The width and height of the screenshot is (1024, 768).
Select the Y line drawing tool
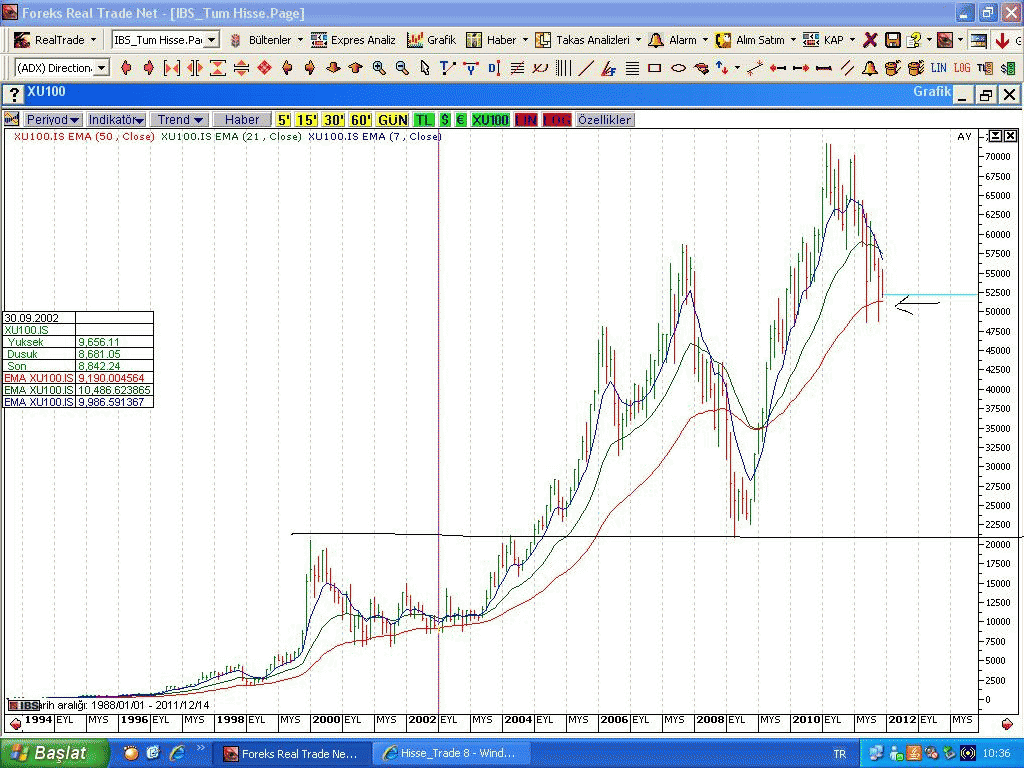click(x=471, y=68)
